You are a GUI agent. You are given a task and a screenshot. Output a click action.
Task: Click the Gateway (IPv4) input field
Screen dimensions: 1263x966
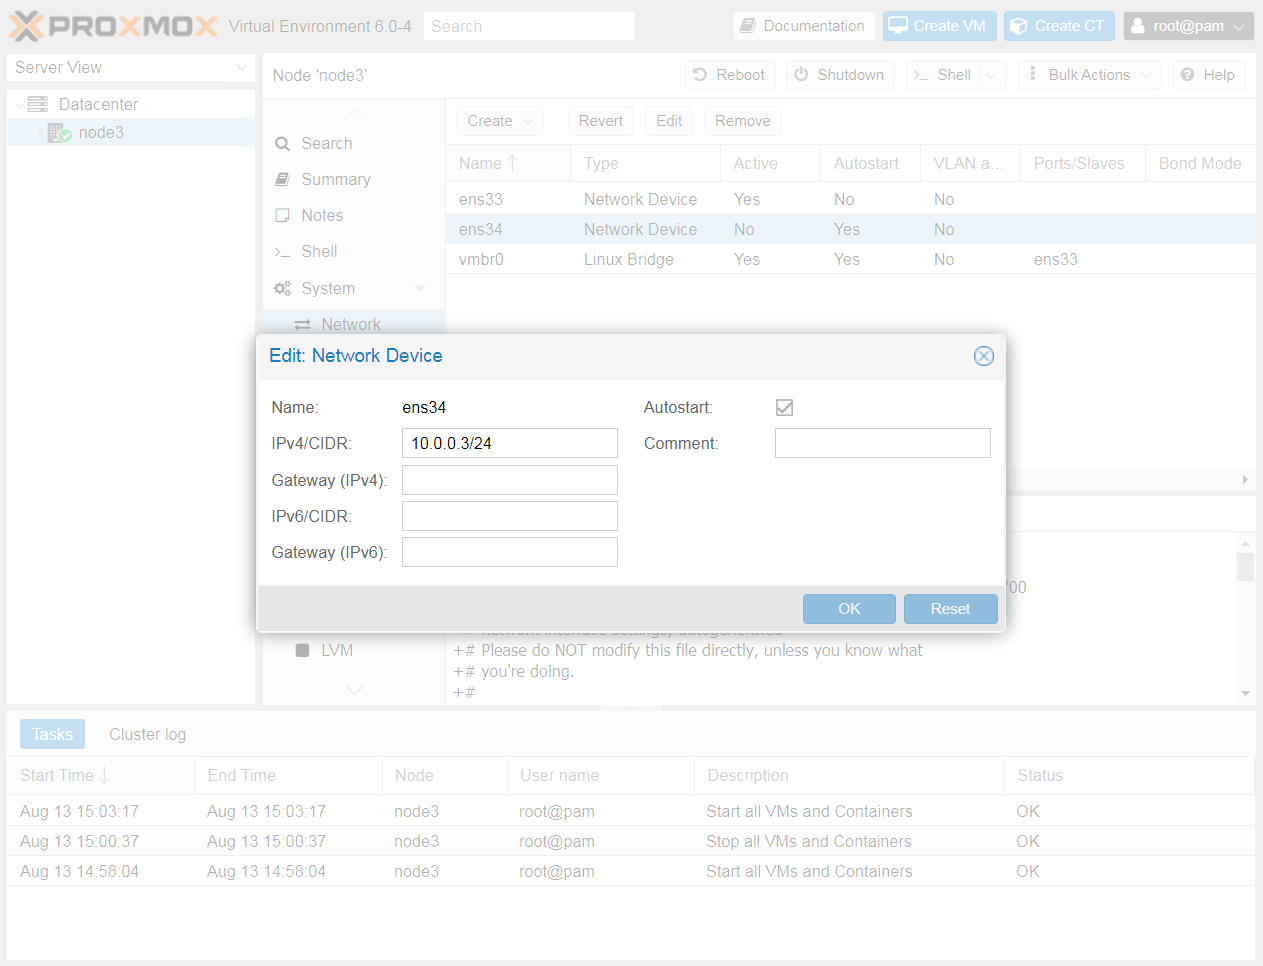510,480
